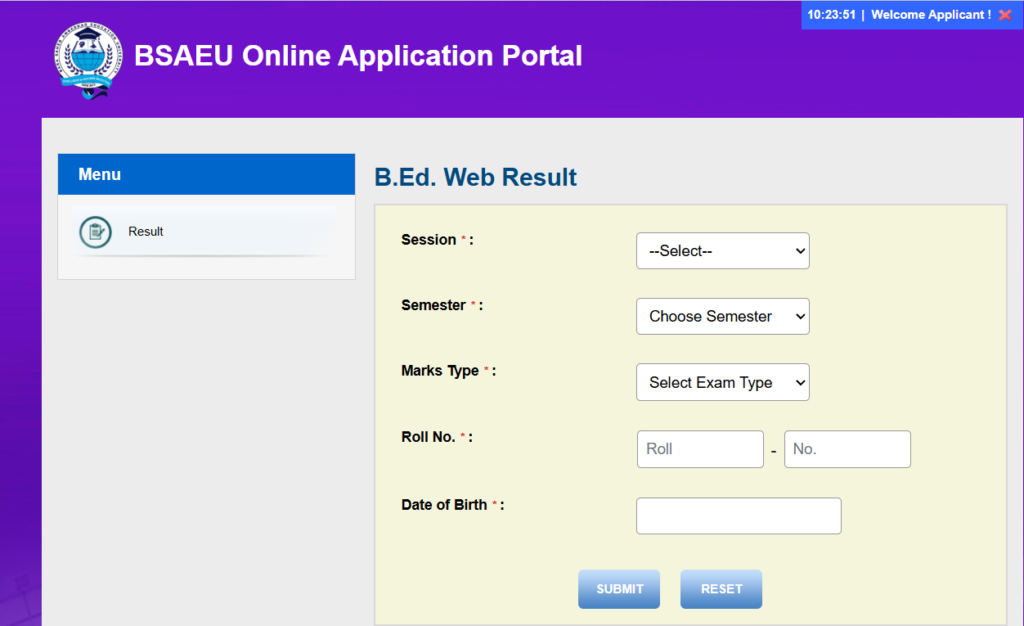Focus the Date of Birth field
This screenshot has height=626, width=1024.
[x=739, y=516]
